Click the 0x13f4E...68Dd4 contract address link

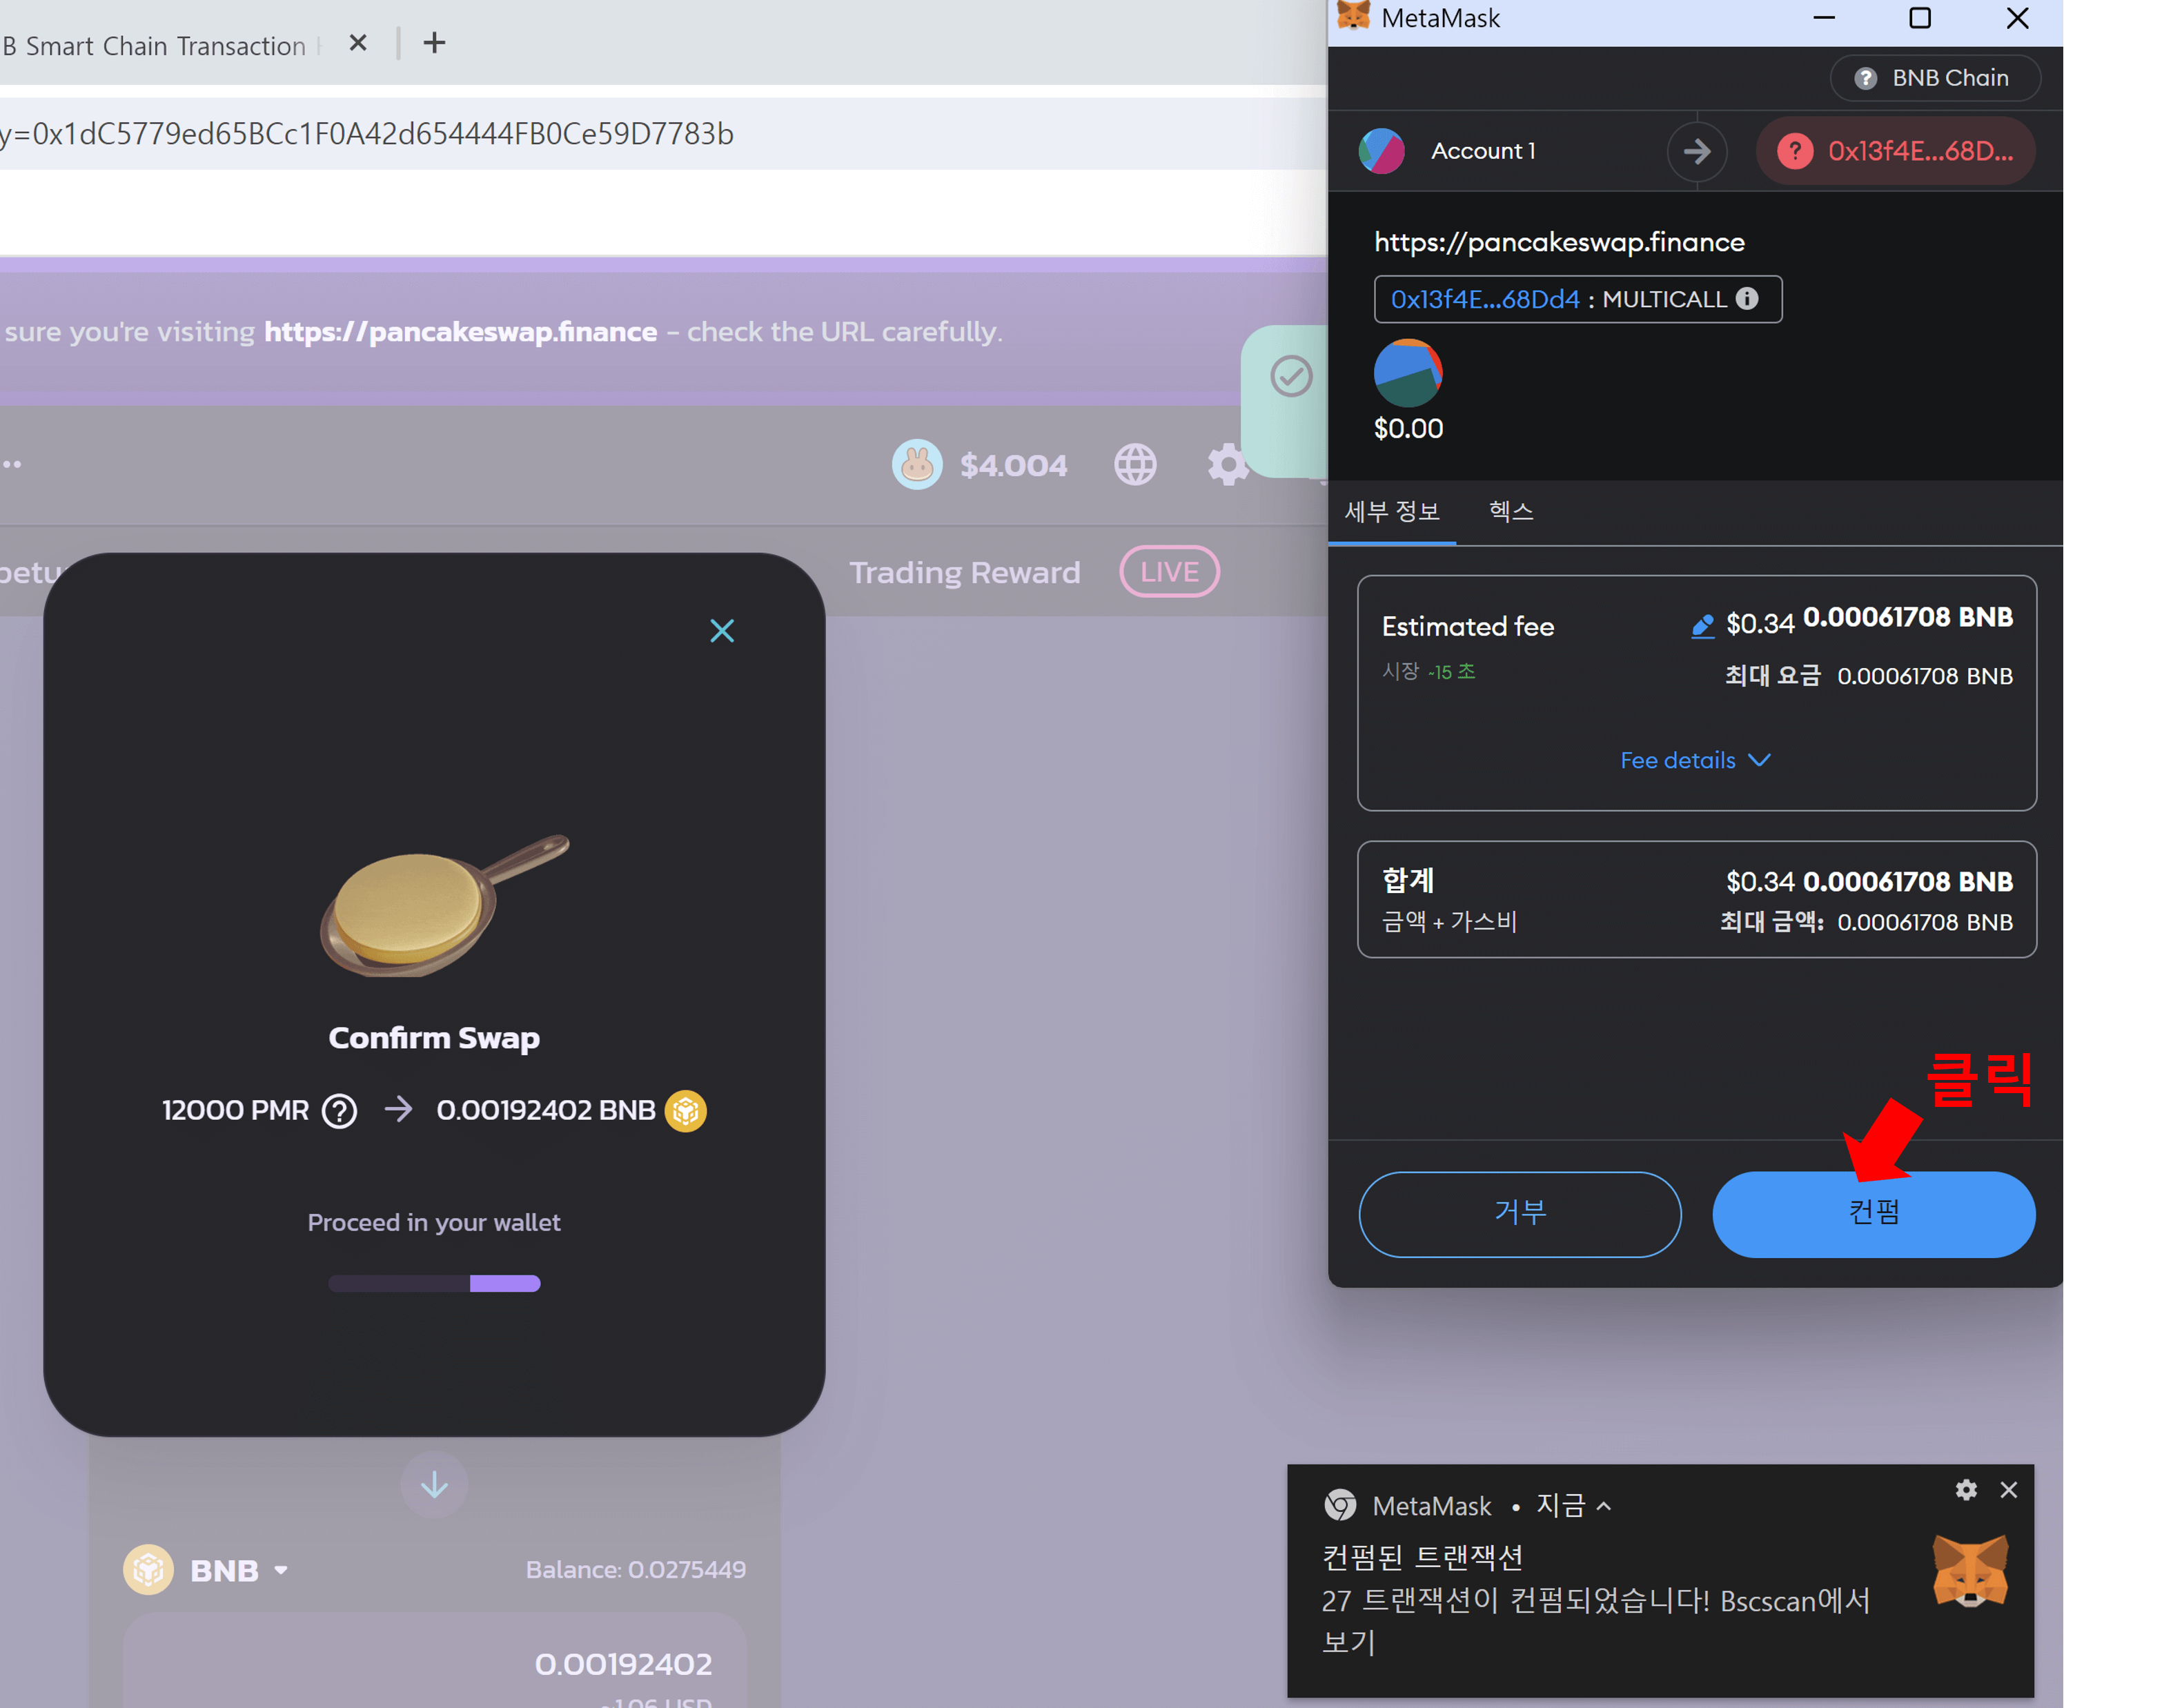click(x=1484, y=299)
